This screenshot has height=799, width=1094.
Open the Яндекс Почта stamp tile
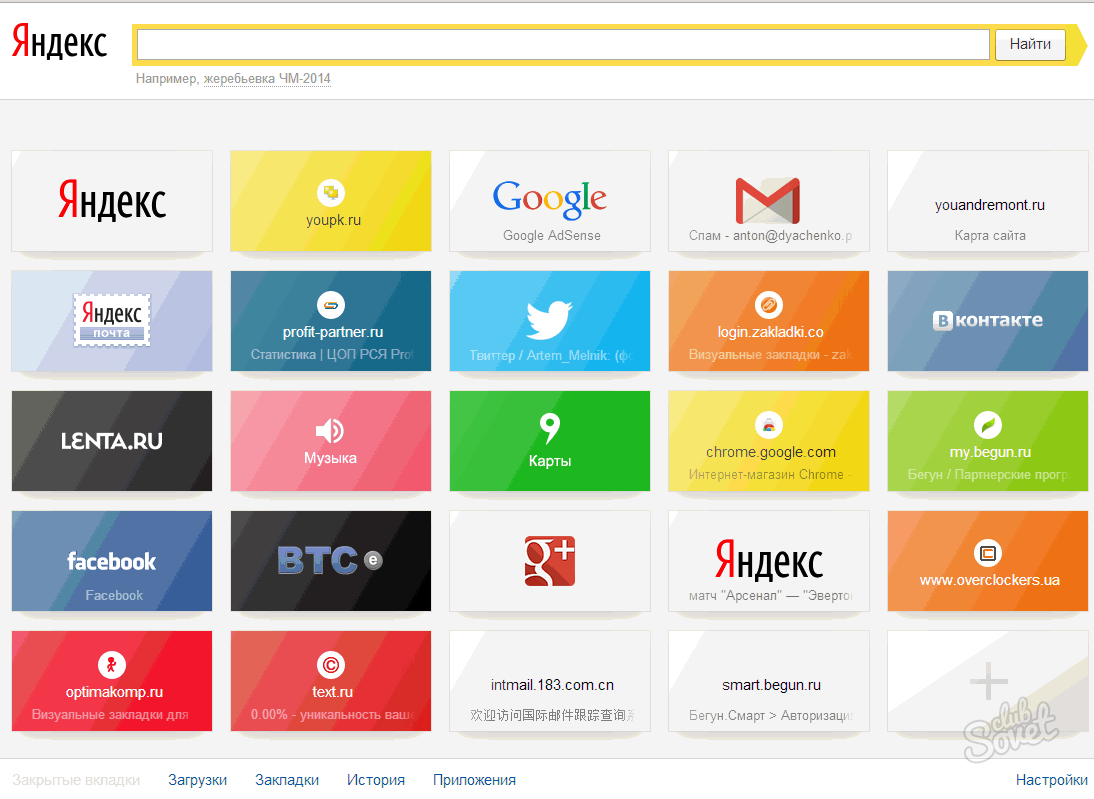pyautogui.click(x=111, y=321)
